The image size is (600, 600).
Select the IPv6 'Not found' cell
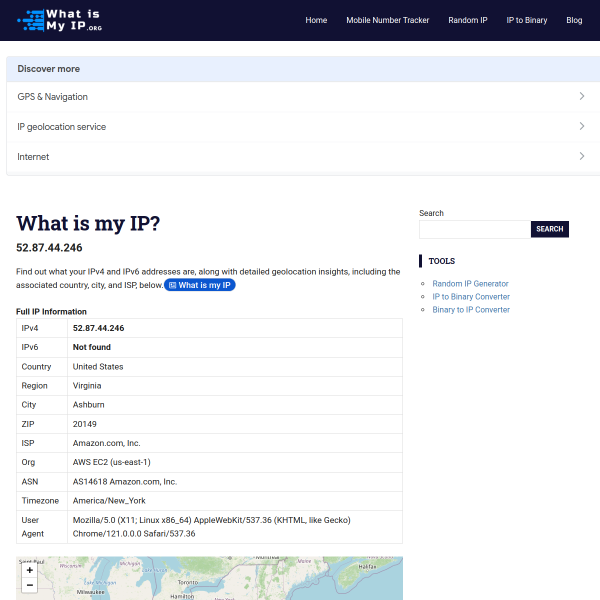(92, 347)
